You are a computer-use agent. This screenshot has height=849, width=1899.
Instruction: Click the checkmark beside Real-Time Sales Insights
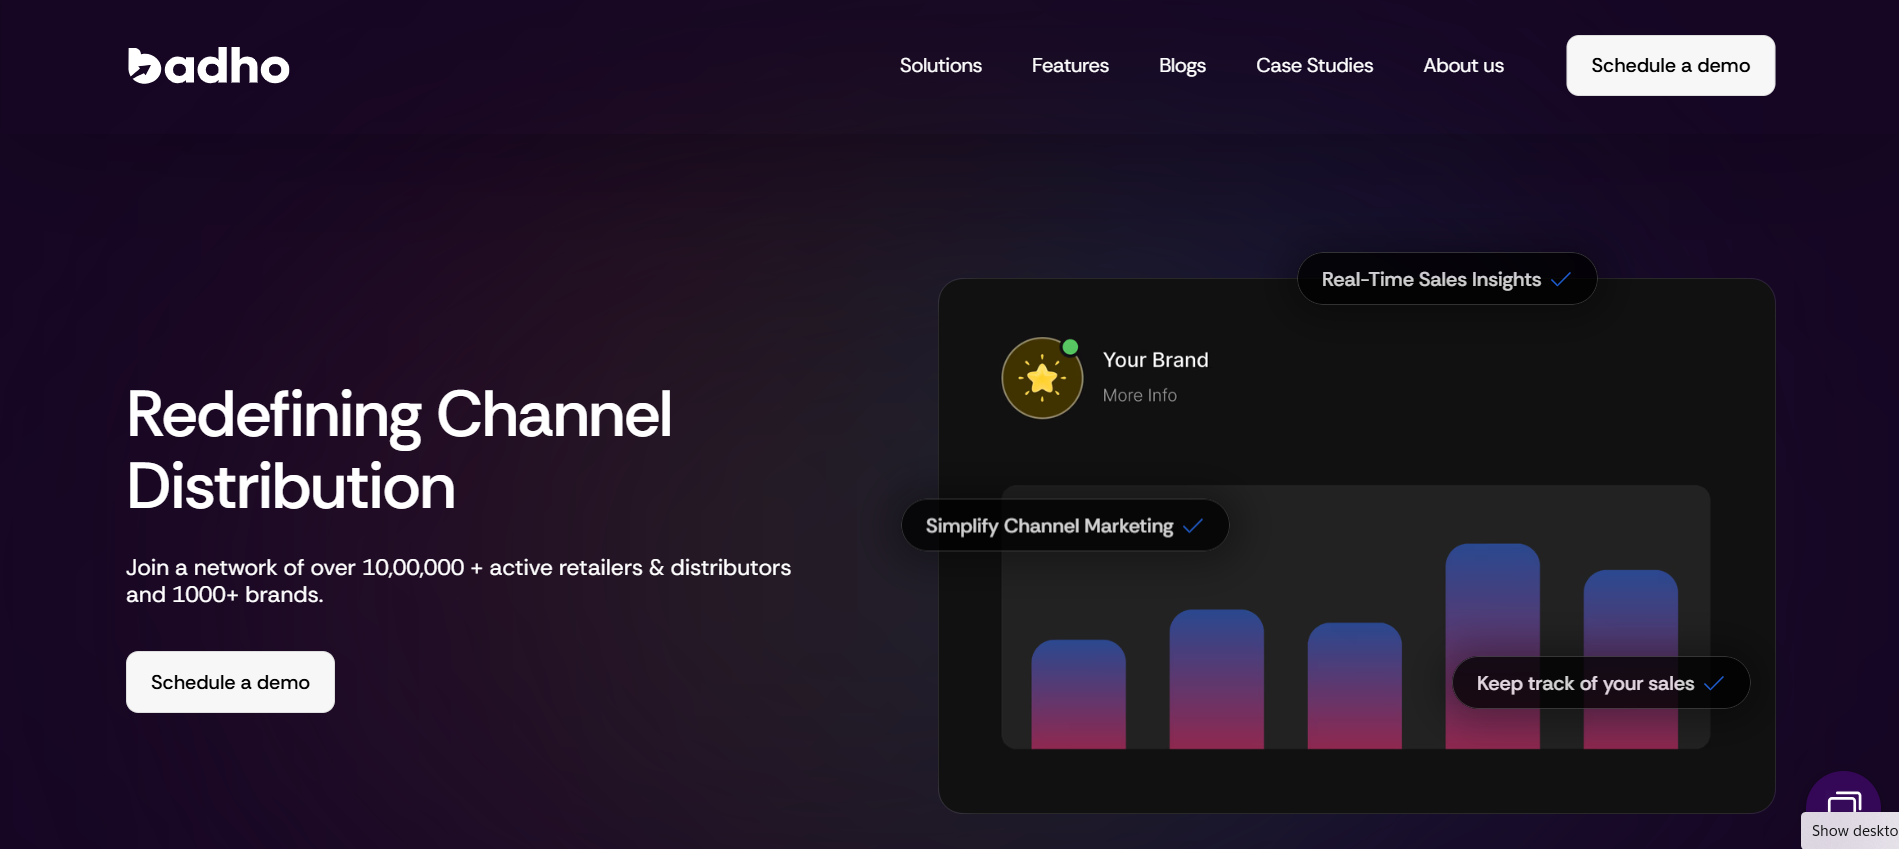[x=1561, y=280]
